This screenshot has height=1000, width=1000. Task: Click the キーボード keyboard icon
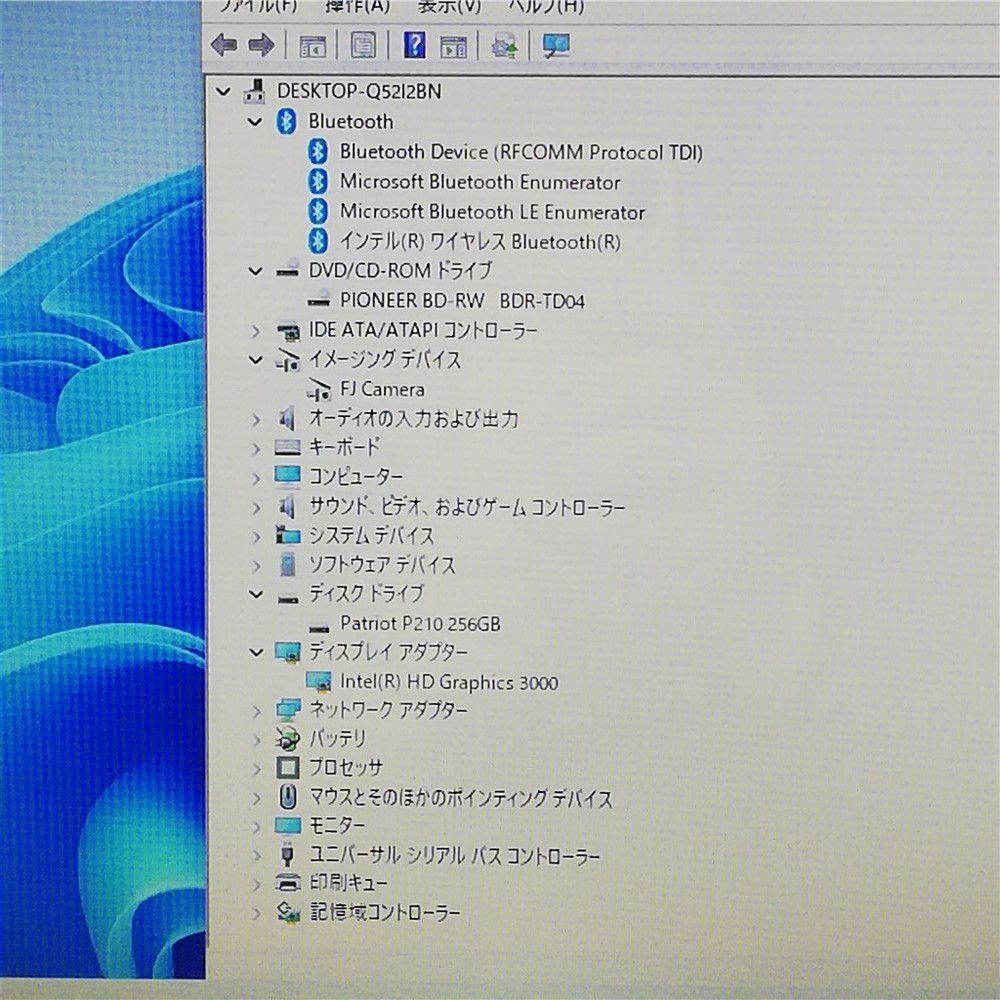[288, 448]
